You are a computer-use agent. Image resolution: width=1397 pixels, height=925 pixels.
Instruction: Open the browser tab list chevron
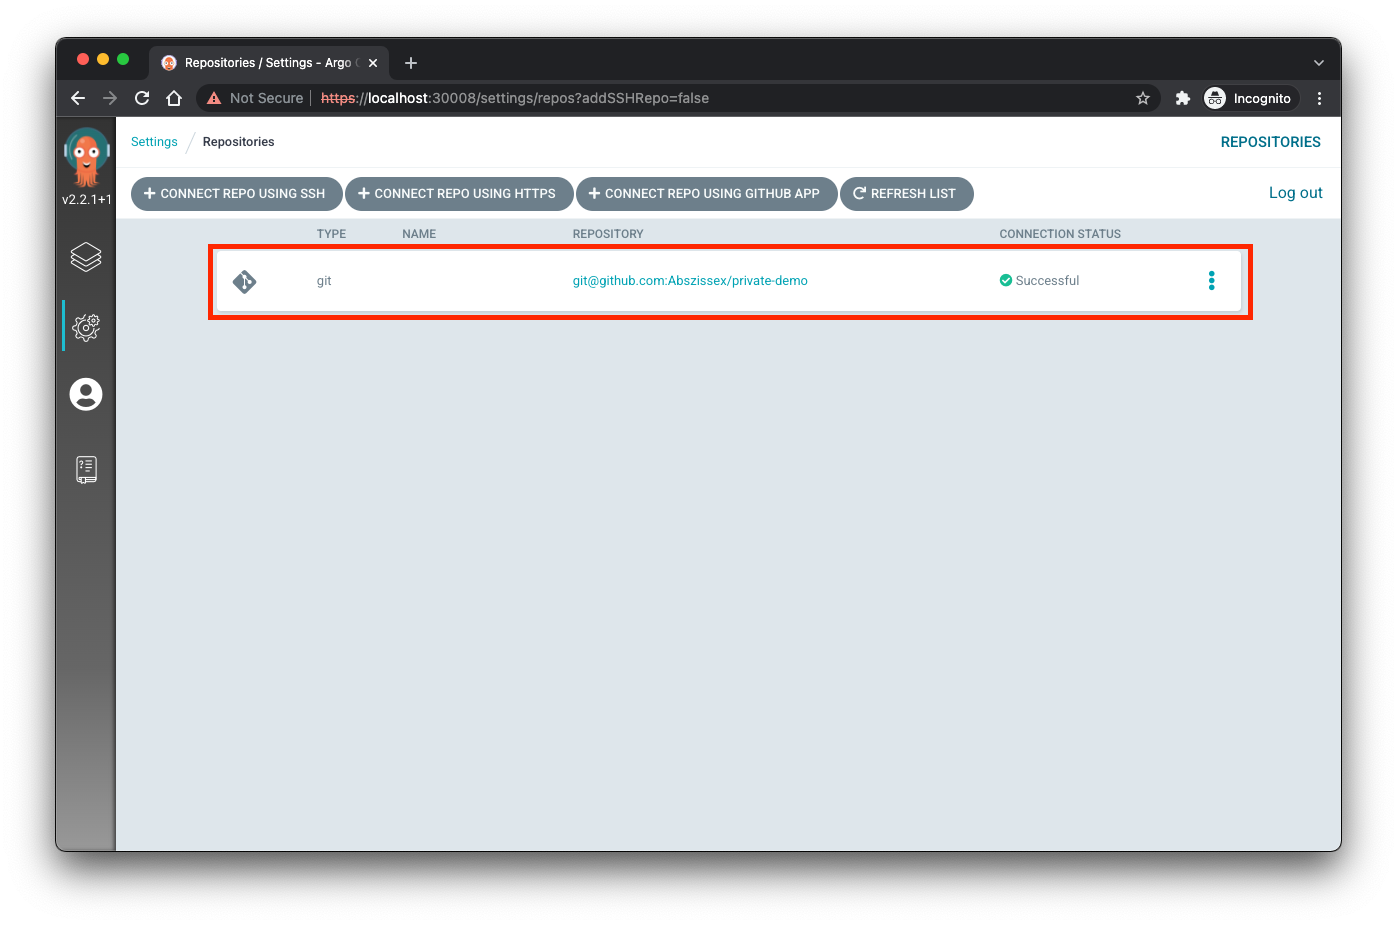[x=1318, y=62]
